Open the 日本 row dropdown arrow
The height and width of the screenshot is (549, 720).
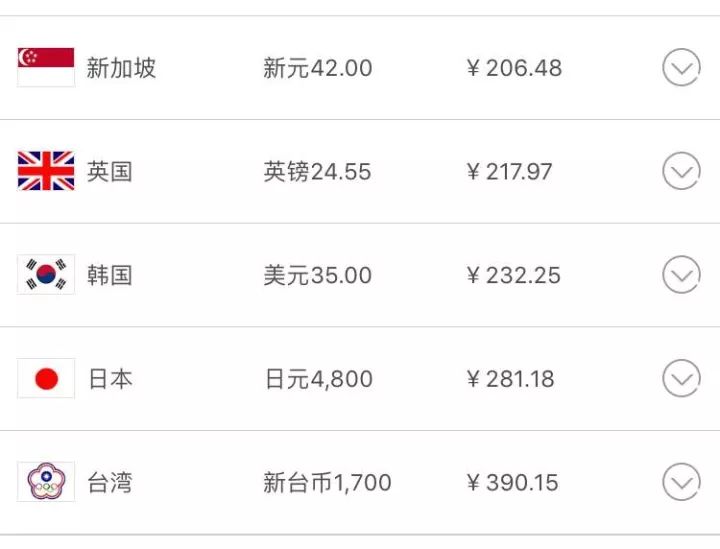[681, 379]
